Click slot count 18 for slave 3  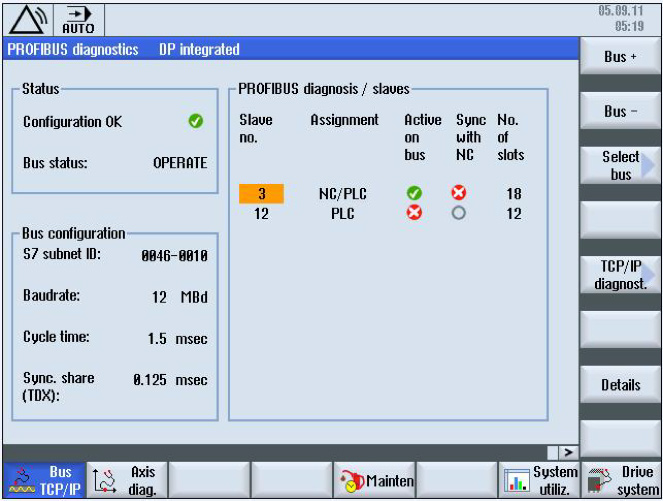(514, 194)
